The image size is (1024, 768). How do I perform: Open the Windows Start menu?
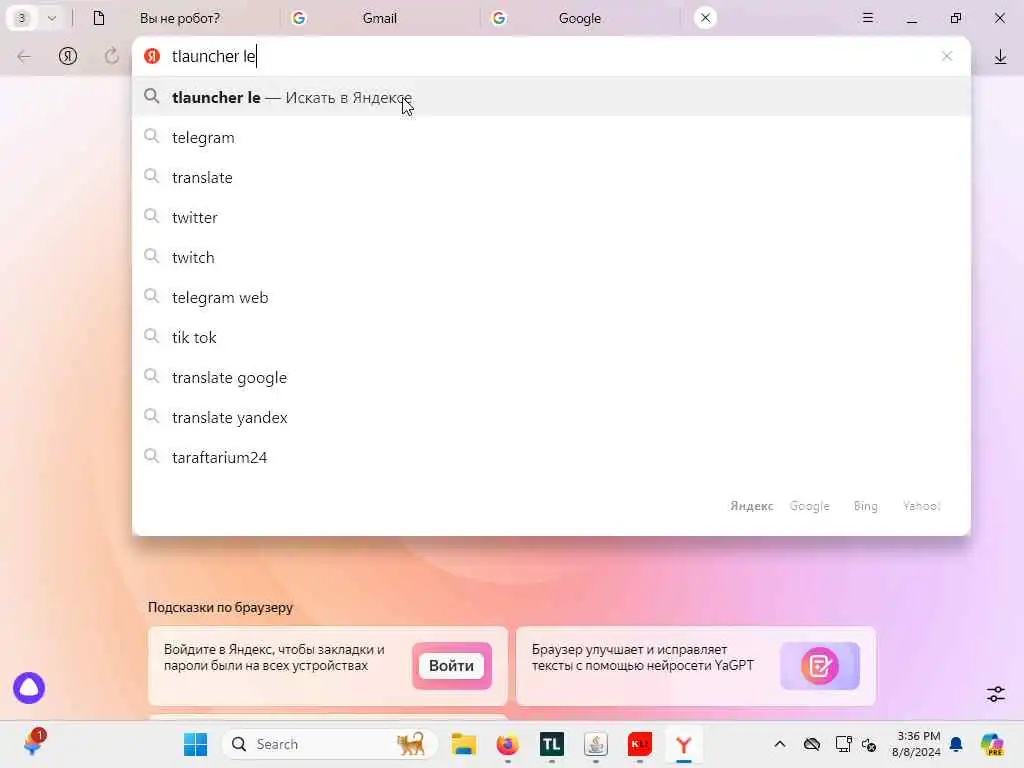(x=195, y=744)
